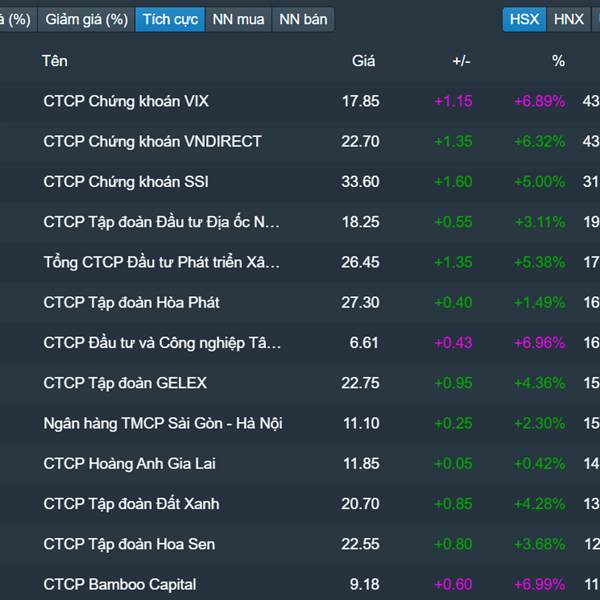Select CTCP Tập đoàn GELEX
The width and height of the screenshot is (600, 600).
pyautogui.click(x=125, y=383)
